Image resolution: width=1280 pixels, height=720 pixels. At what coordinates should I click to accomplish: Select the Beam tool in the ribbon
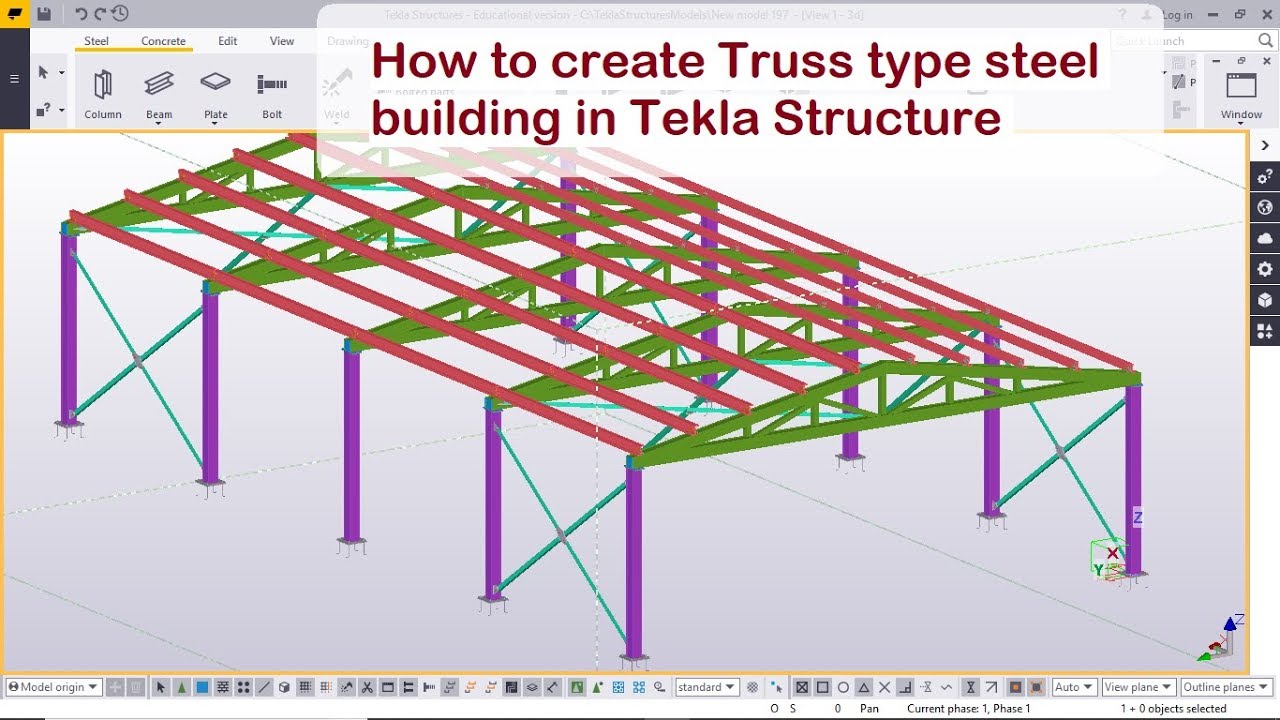coord(159,93)
